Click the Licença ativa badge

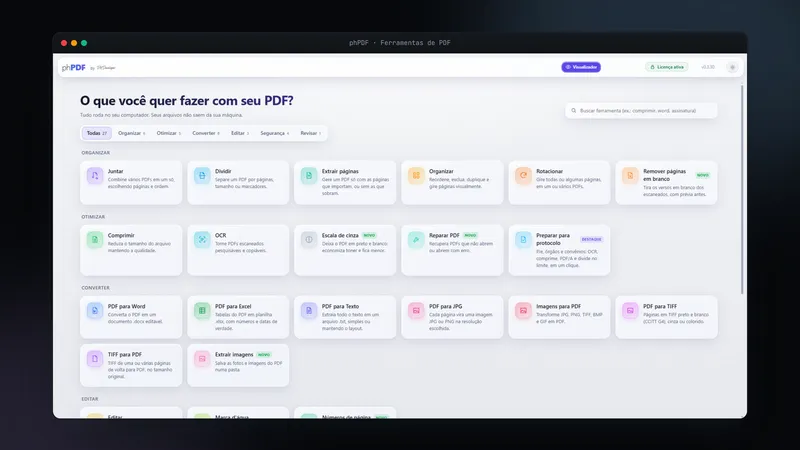tap(667, 67)
